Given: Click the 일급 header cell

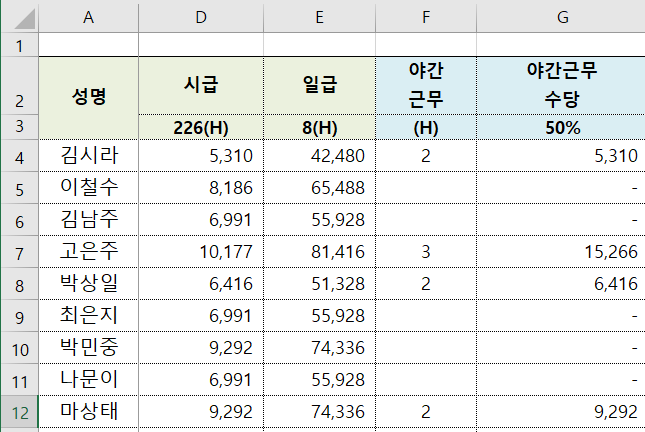Looking at the screenshot, I should tap(319, 86).
